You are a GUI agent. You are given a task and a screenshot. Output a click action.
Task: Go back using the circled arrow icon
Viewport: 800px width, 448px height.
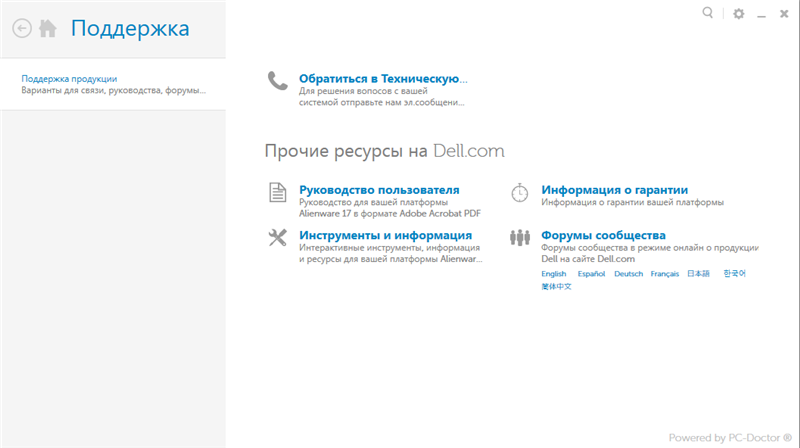tap(22, 28)
